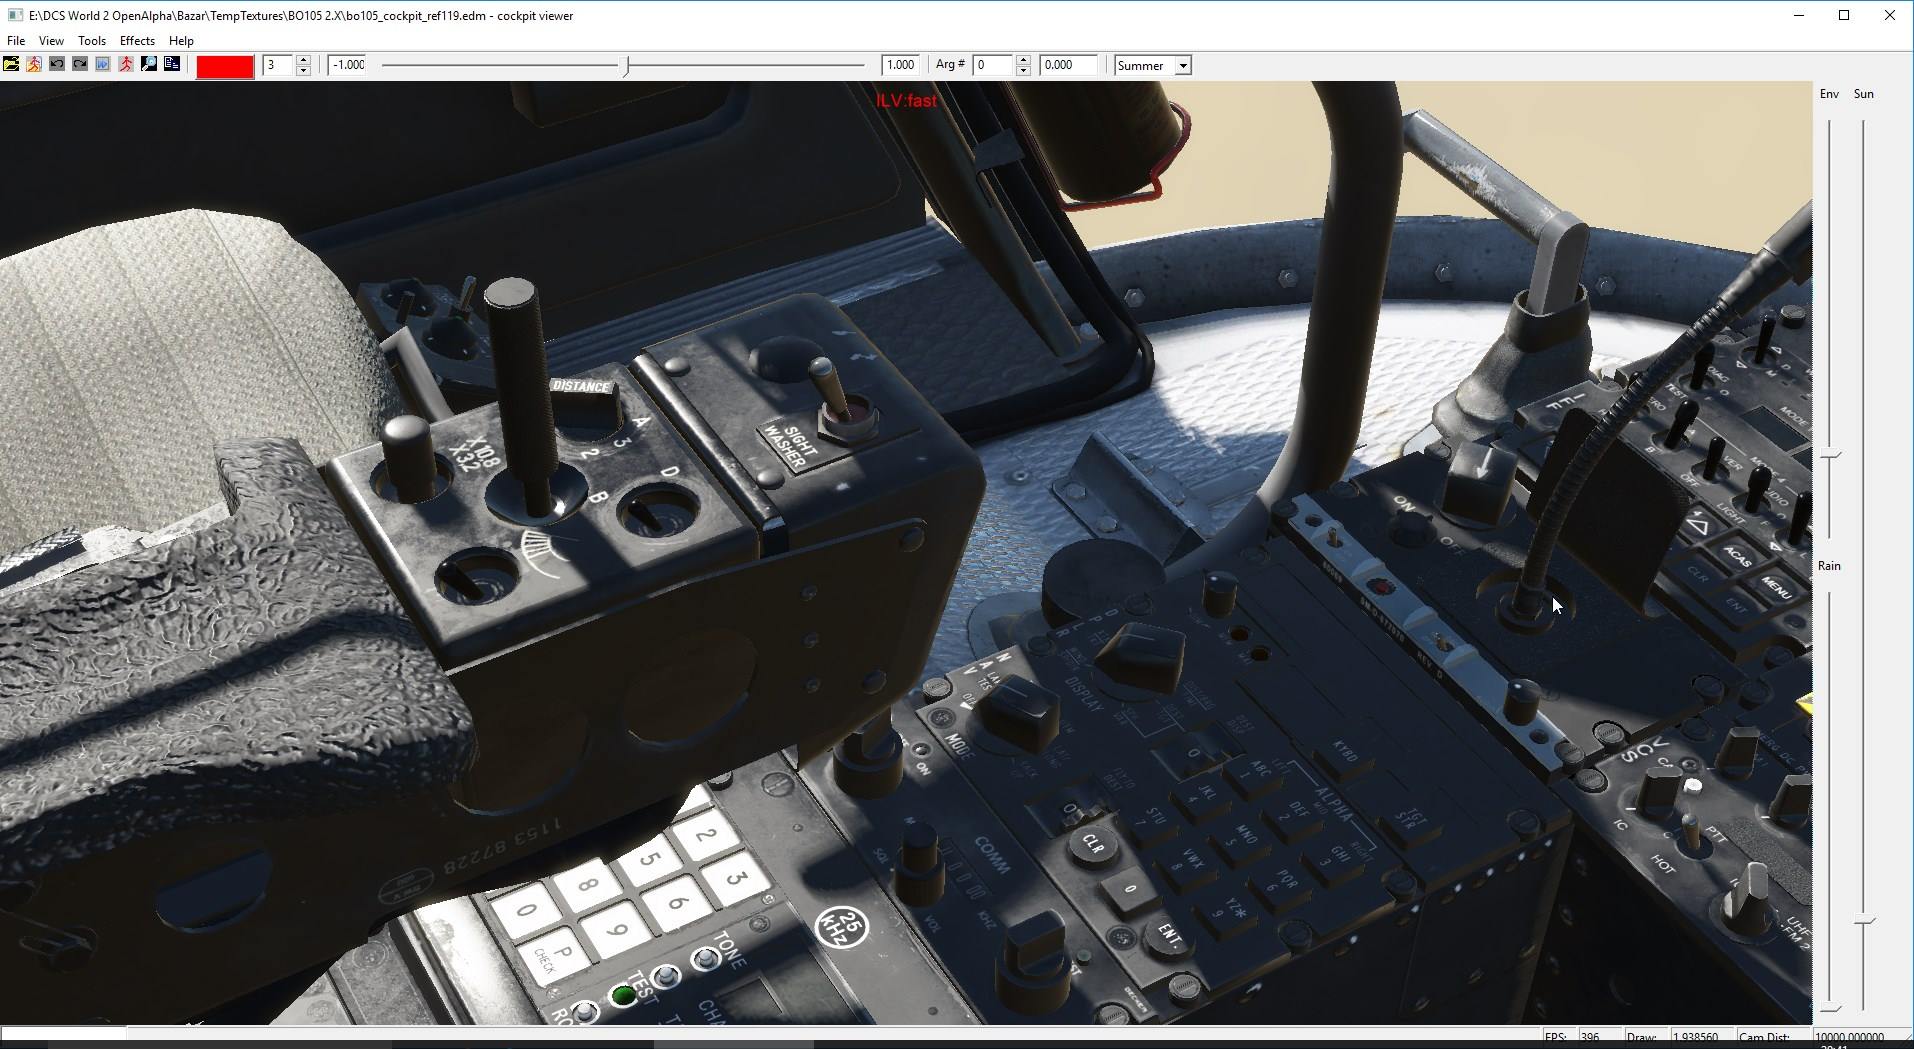
Task: Open the File menu
Action: coord(16,41)
